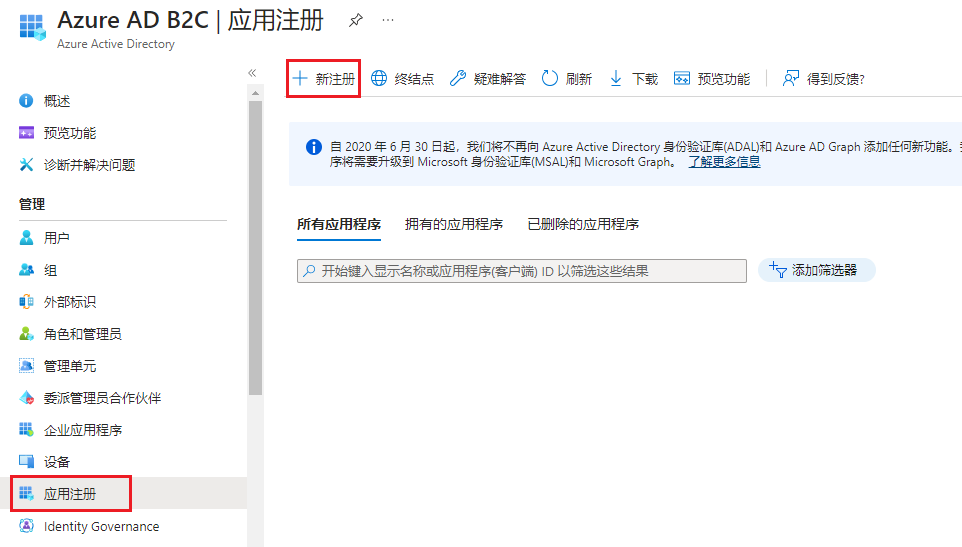This screenshot has width=962, height=547.
Task: Click the 组 group icon
Action: [26, 270]
